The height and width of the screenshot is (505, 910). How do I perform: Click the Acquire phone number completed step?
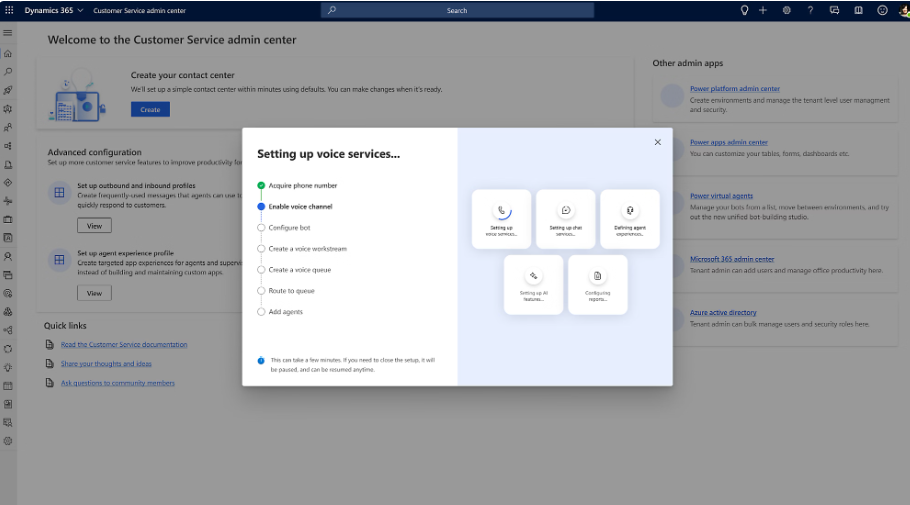297,186
